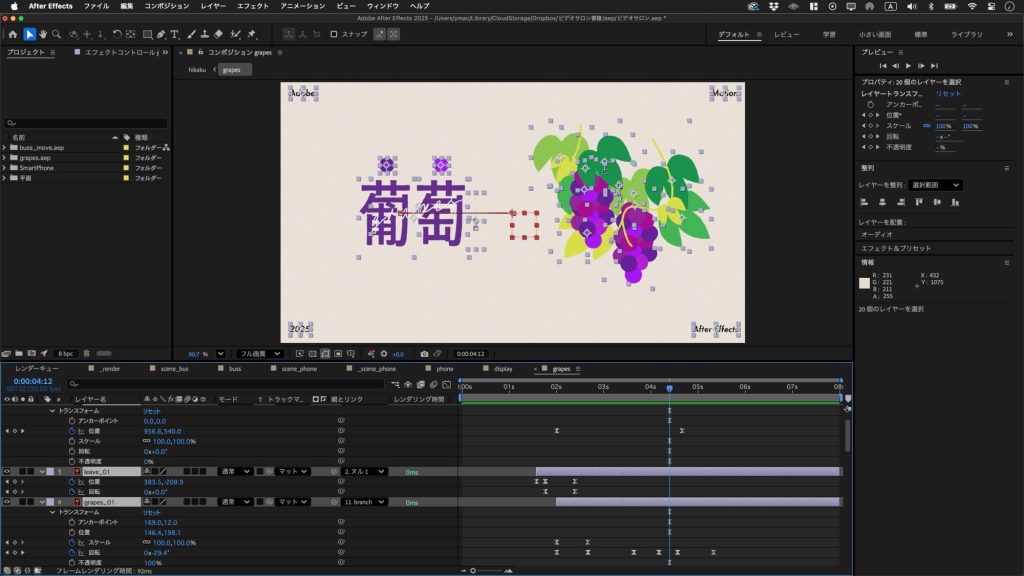
Task: Hide the leave_01 layer with eye icon
Action: (x=7, y=471)
